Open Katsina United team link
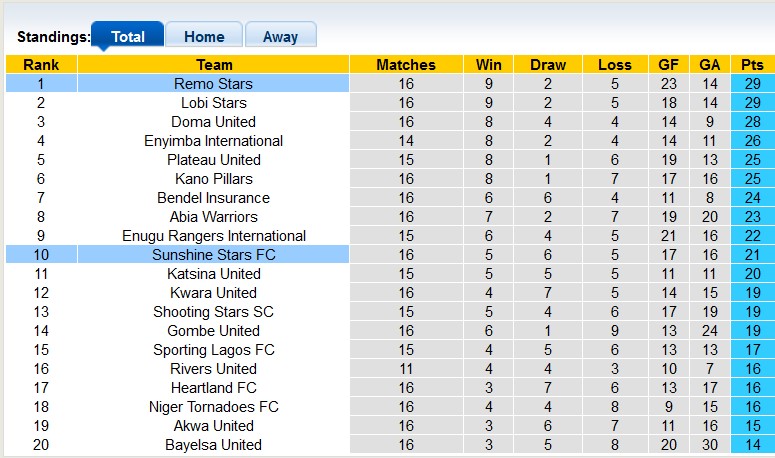 point(213,274)
